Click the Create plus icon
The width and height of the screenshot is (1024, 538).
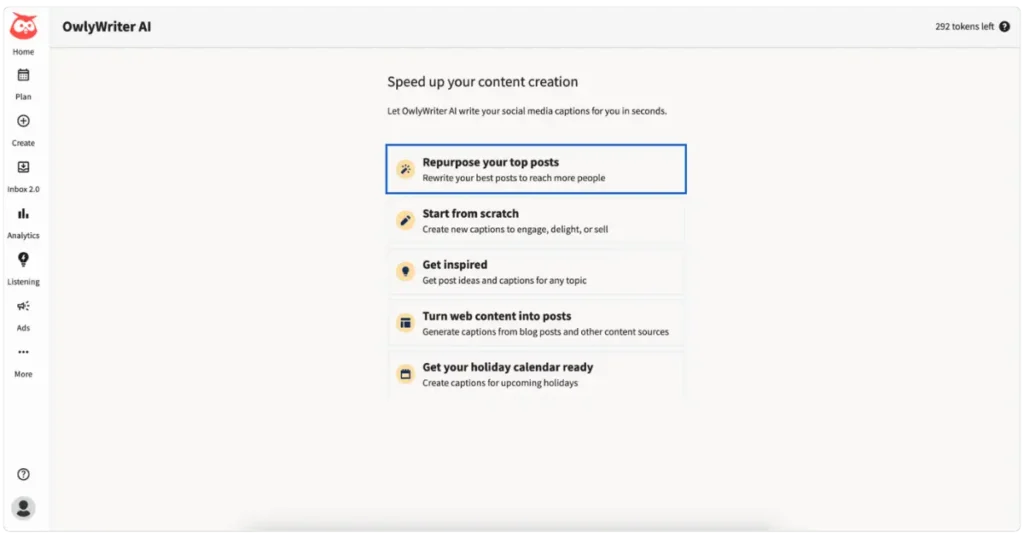[24, 121]
